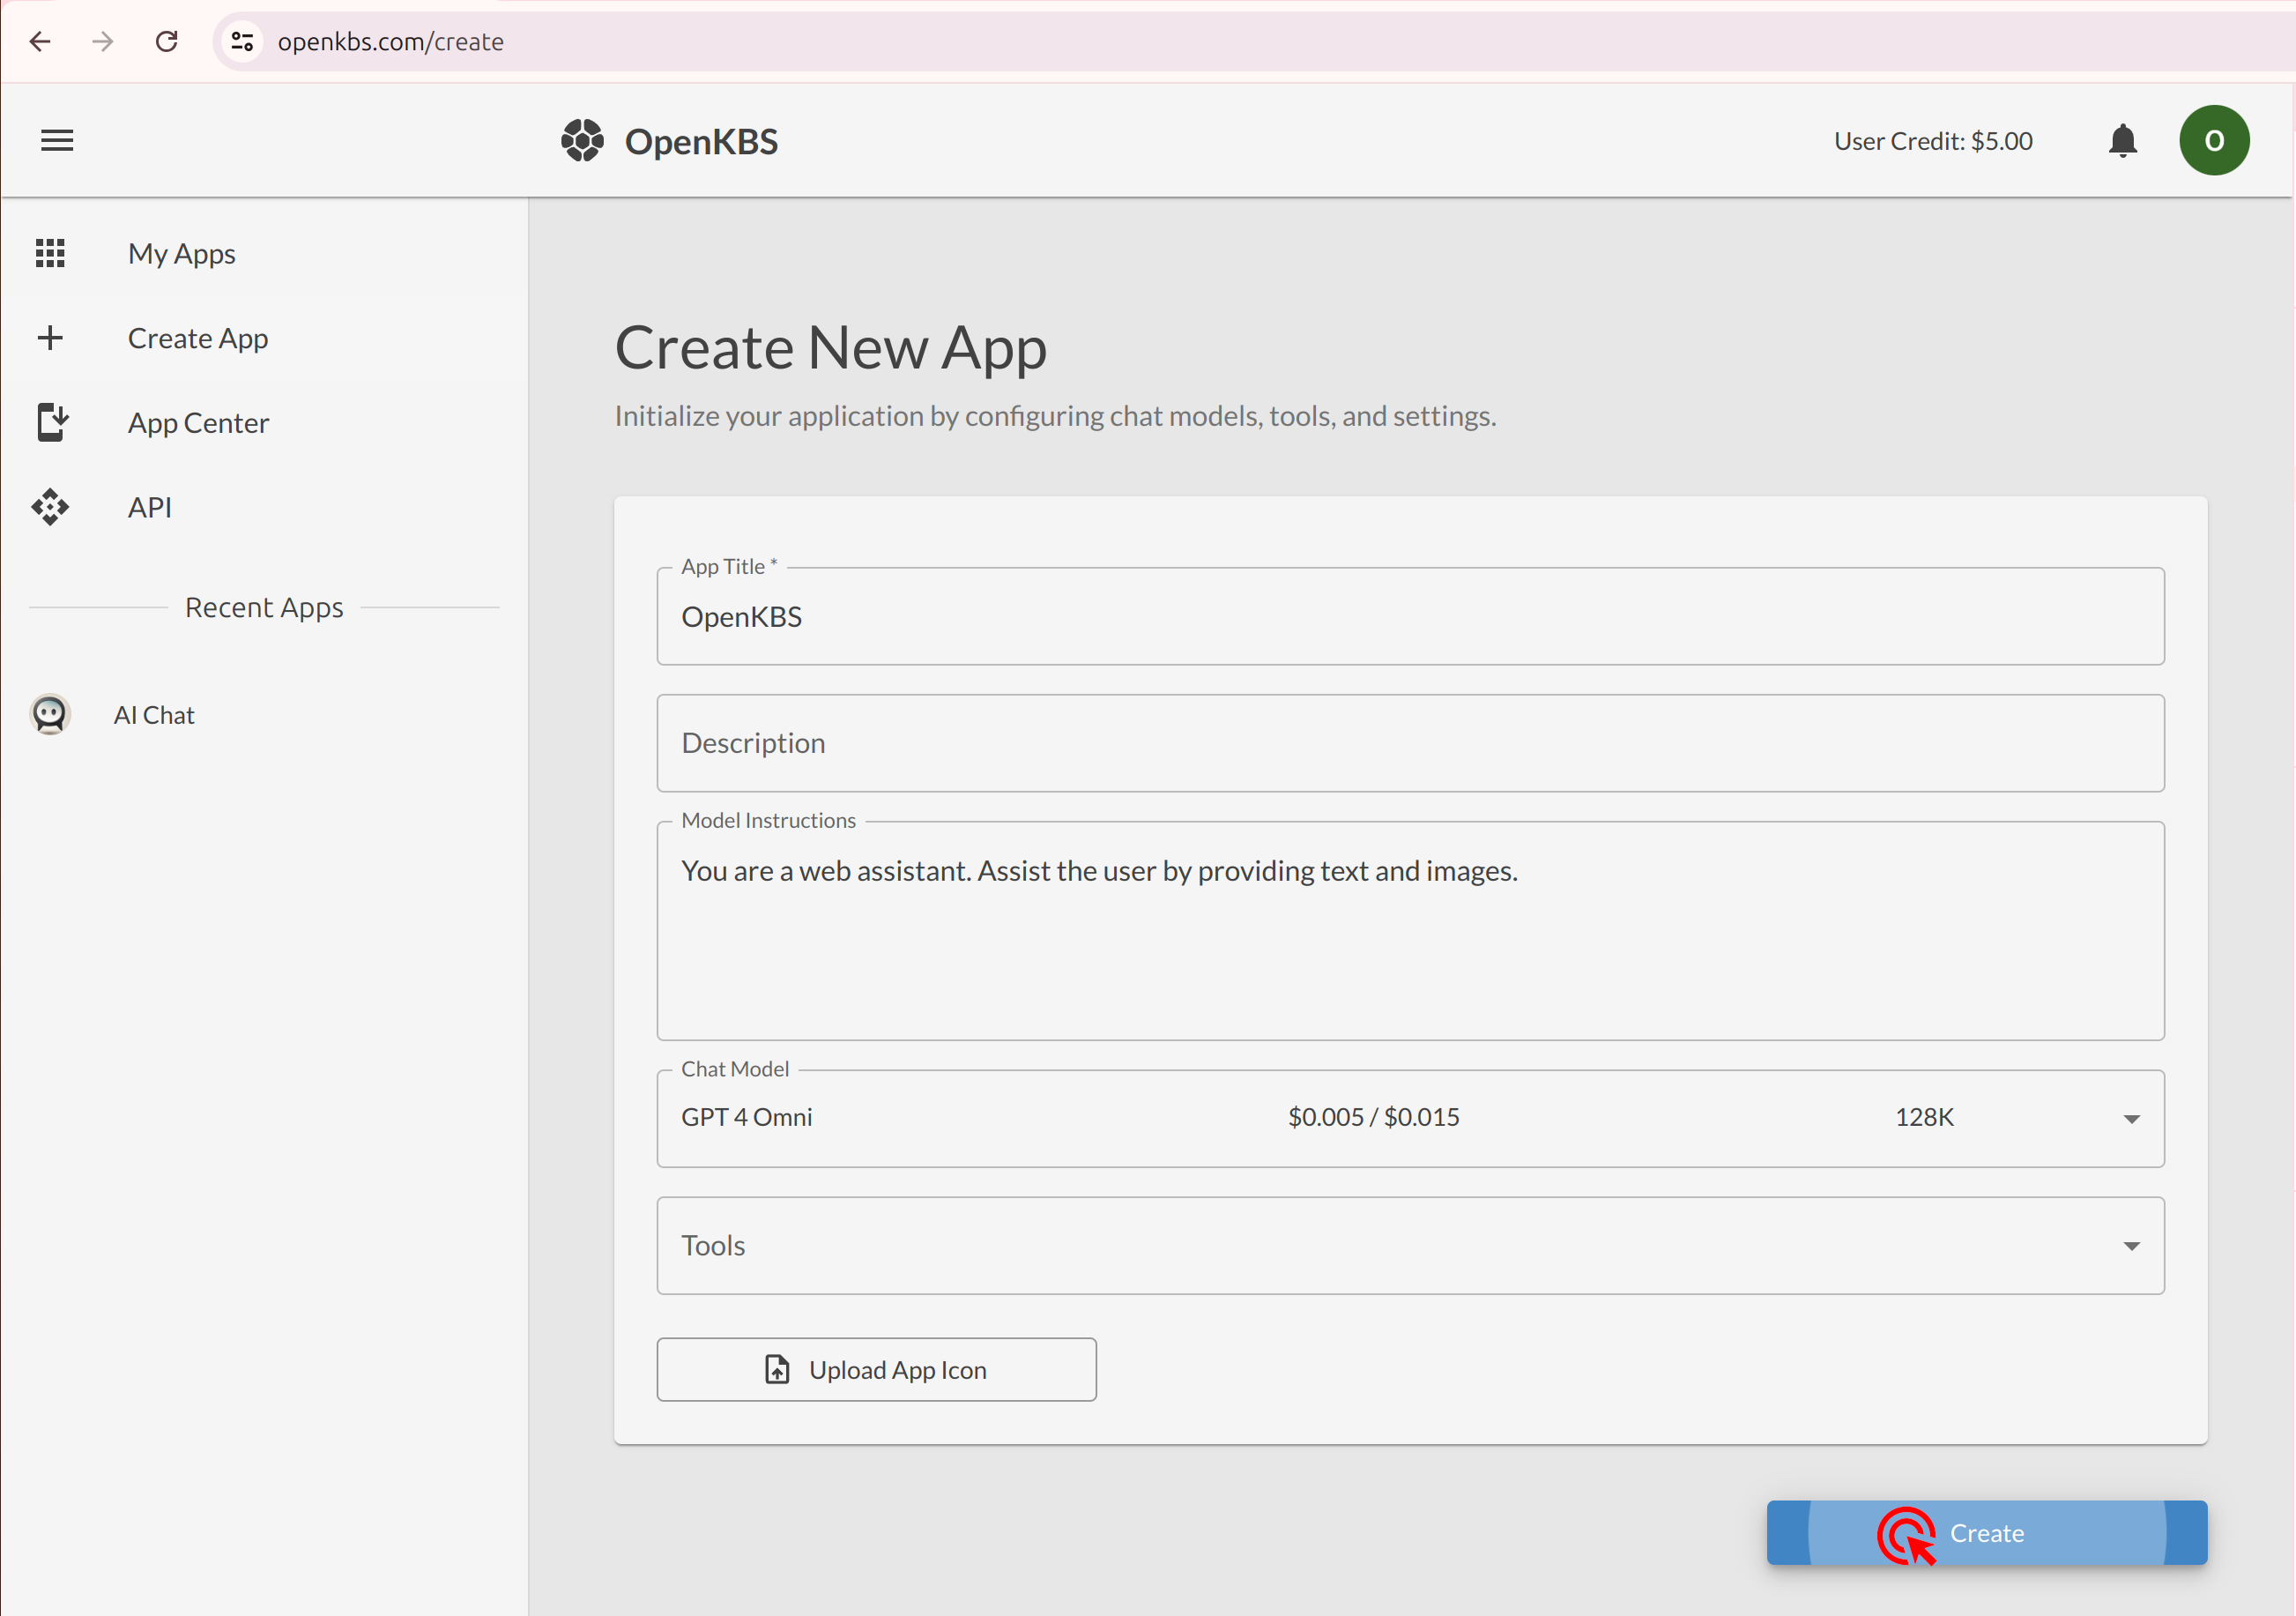Click the My Apps grid icon

click(x=51, y=252)
